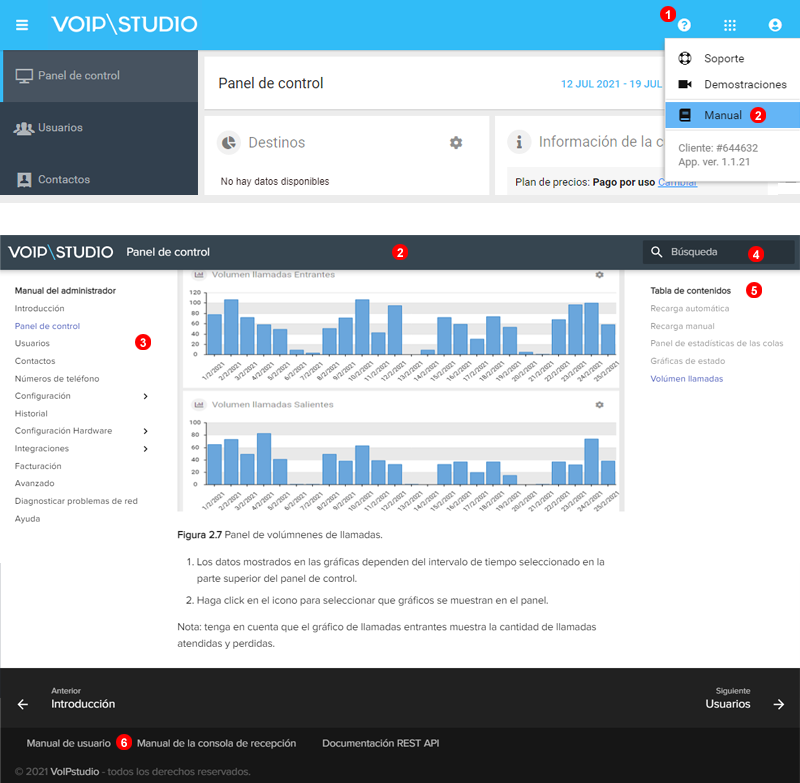This screenshot has height=783, width=800.
Task: Jump to Panel de estadísticas de las colas
Action: [717, 343]
